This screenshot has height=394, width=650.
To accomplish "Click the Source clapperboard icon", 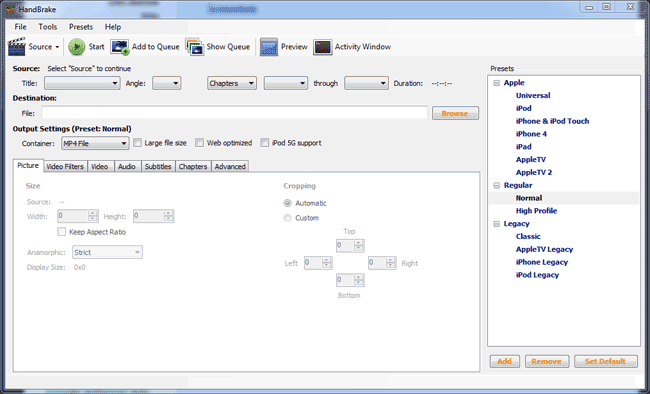I will click(x=17, y=47).
